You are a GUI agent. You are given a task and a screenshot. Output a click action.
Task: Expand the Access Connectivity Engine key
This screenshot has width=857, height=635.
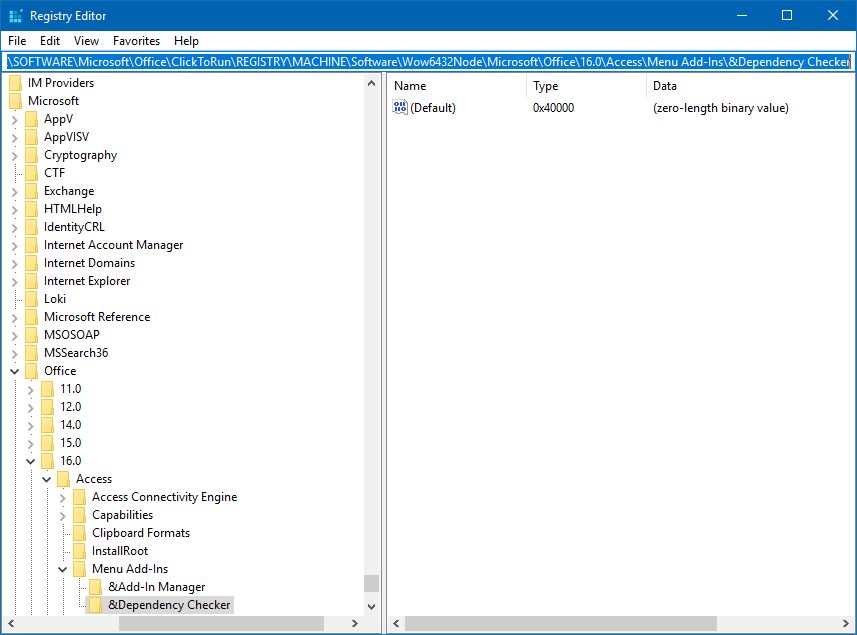(x=62, y=498)
